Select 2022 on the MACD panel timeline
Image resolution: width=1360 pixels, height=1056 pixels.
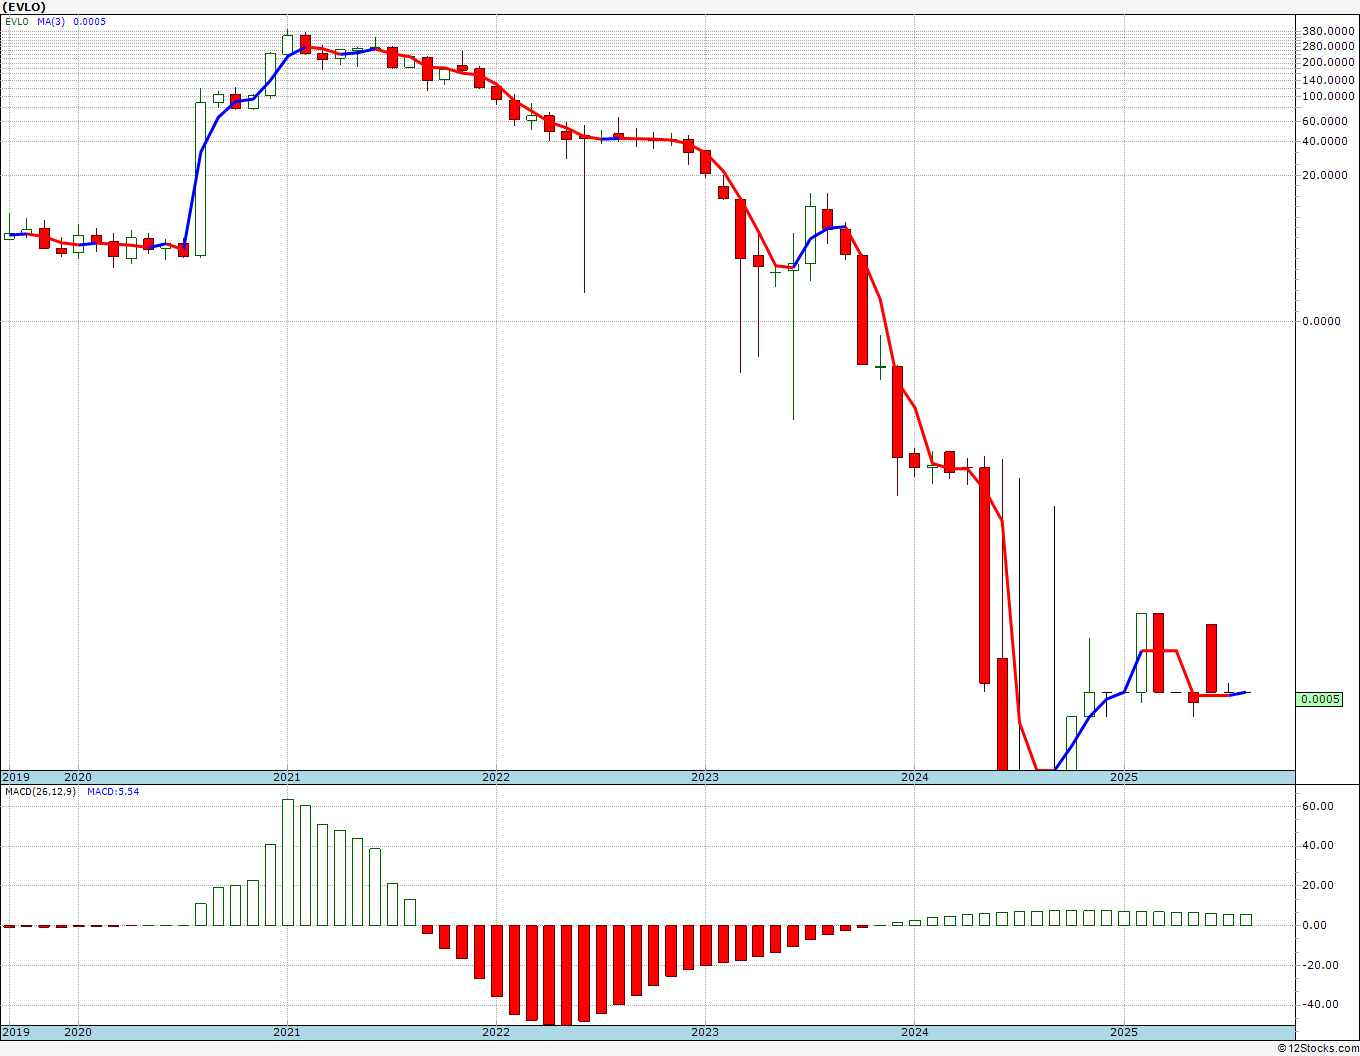(496, 1032)
